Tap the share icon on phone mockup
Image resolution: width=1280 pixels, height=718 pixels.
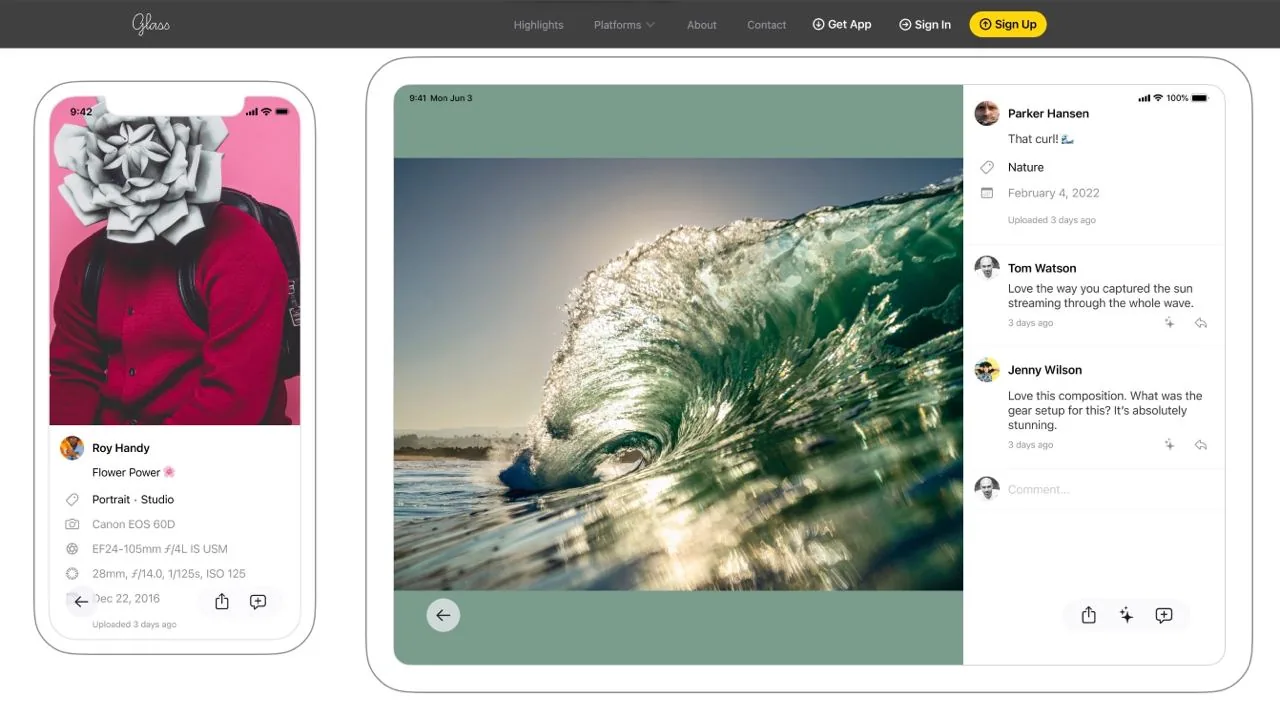tap(222, 601)
